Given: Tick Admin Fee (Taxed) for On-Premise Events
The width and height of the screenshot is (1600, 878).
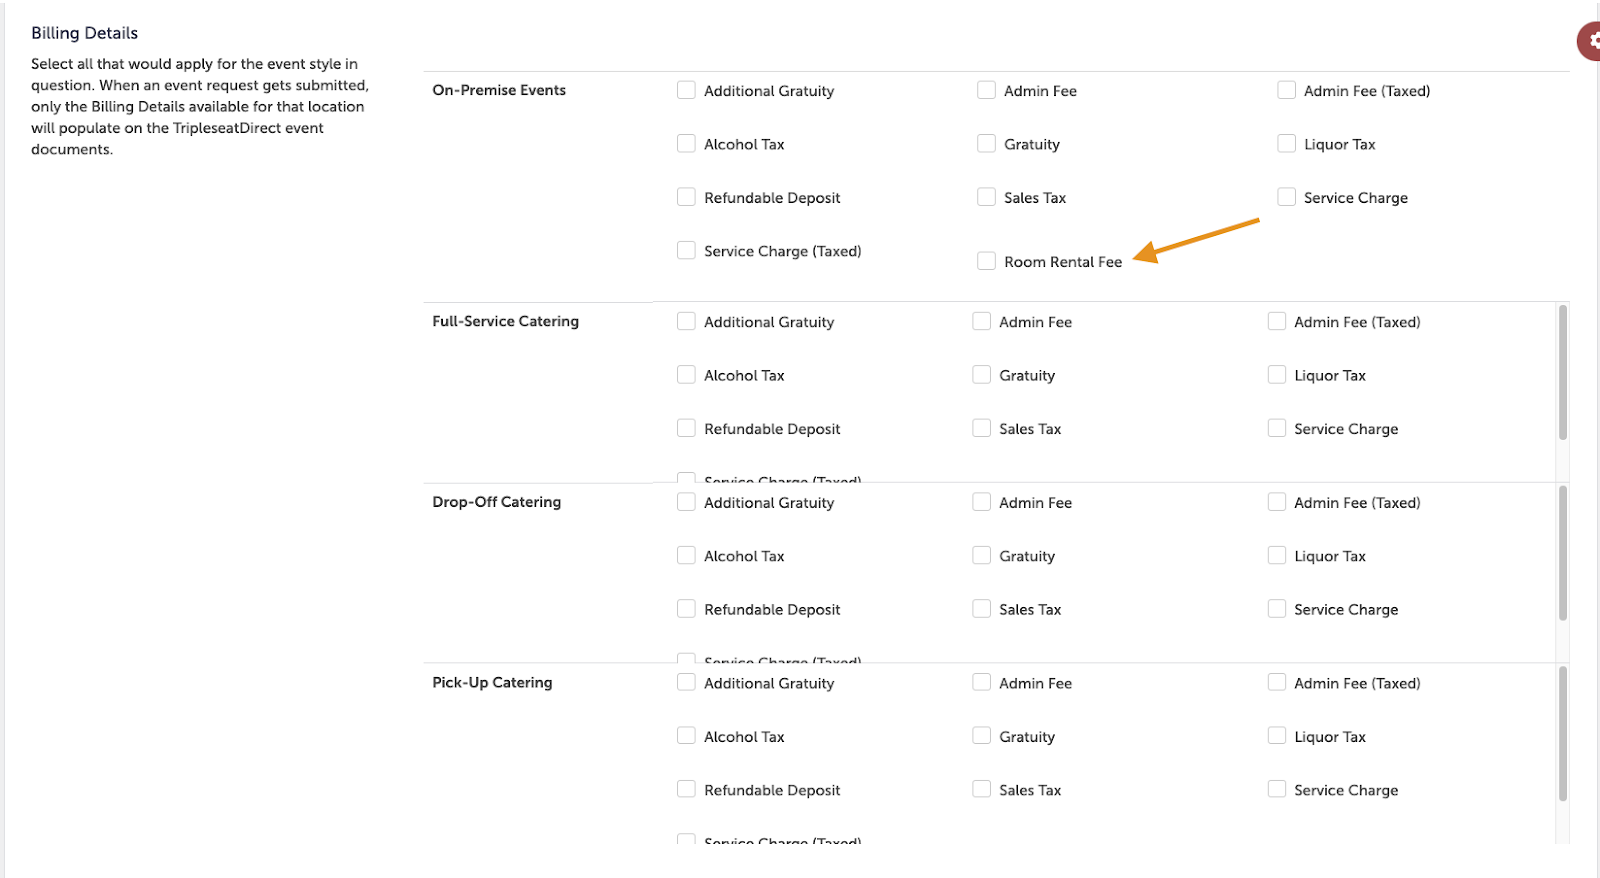Looking at the screenshot, I should pos(1286,90).
